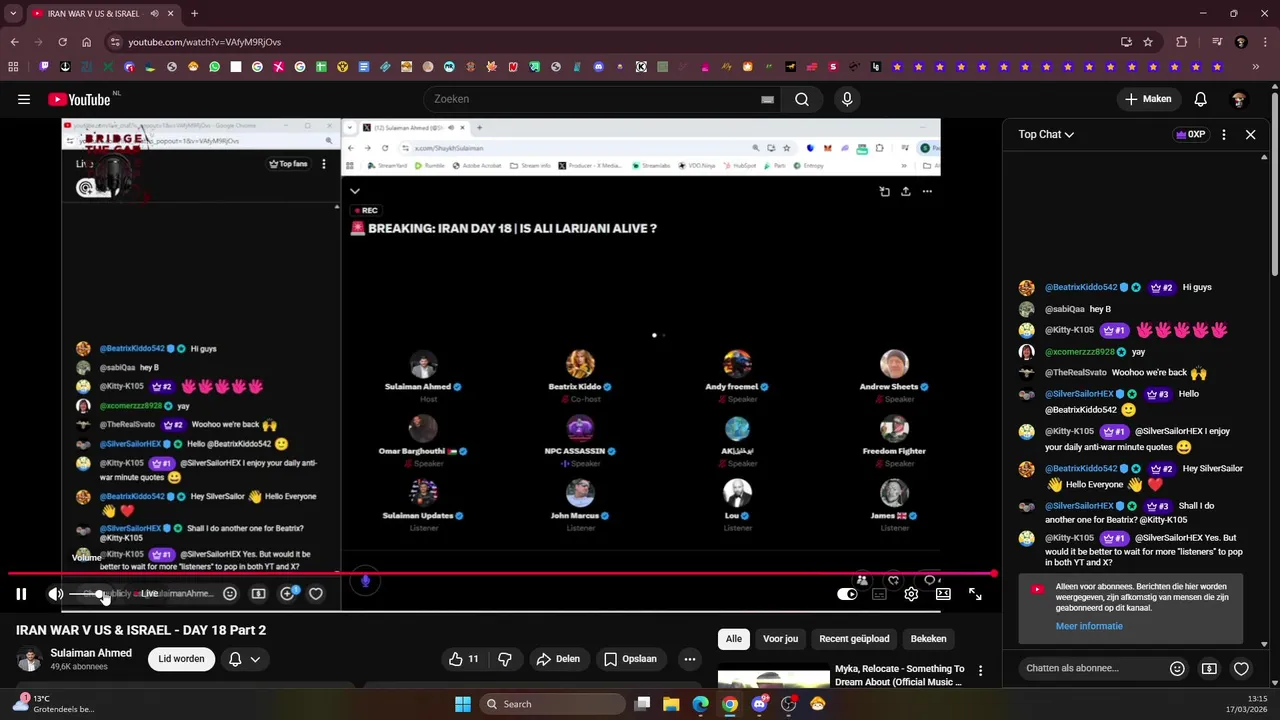Seek on the red video progress bar
Screen dimensions: 1280x720
click(x=502, y=574)
